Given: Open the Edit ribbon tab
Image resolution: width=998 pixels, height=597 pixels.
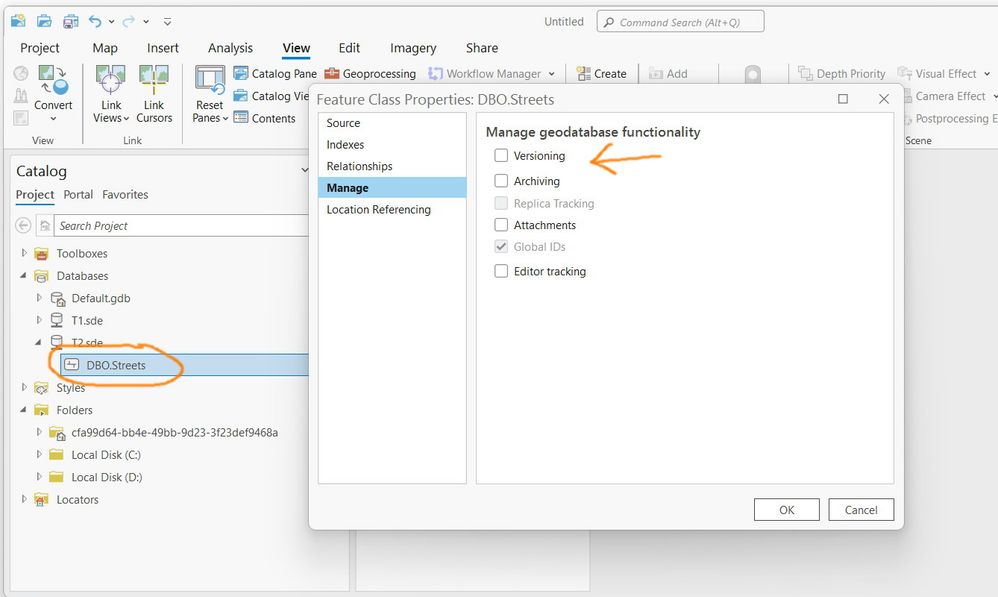Looking at the screenshot, I should (349, 48).
